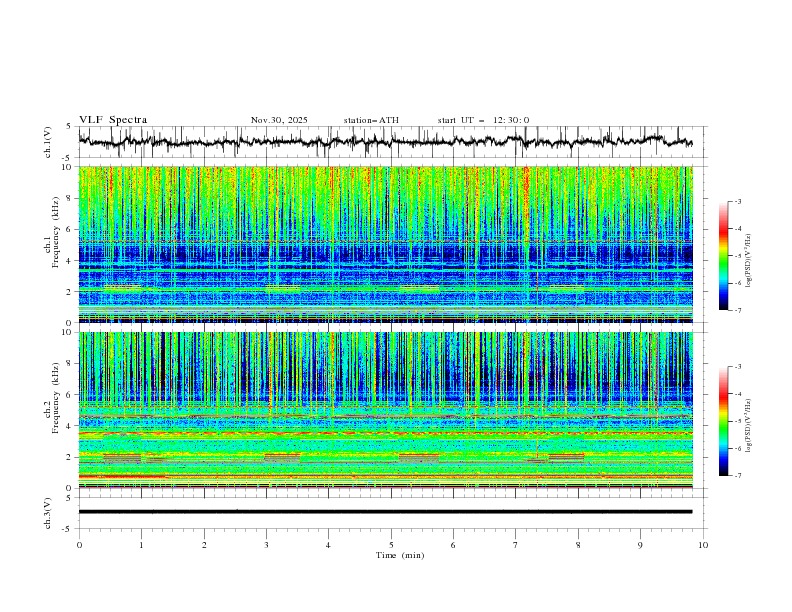Click the ch.1(V) axis label

48,142
